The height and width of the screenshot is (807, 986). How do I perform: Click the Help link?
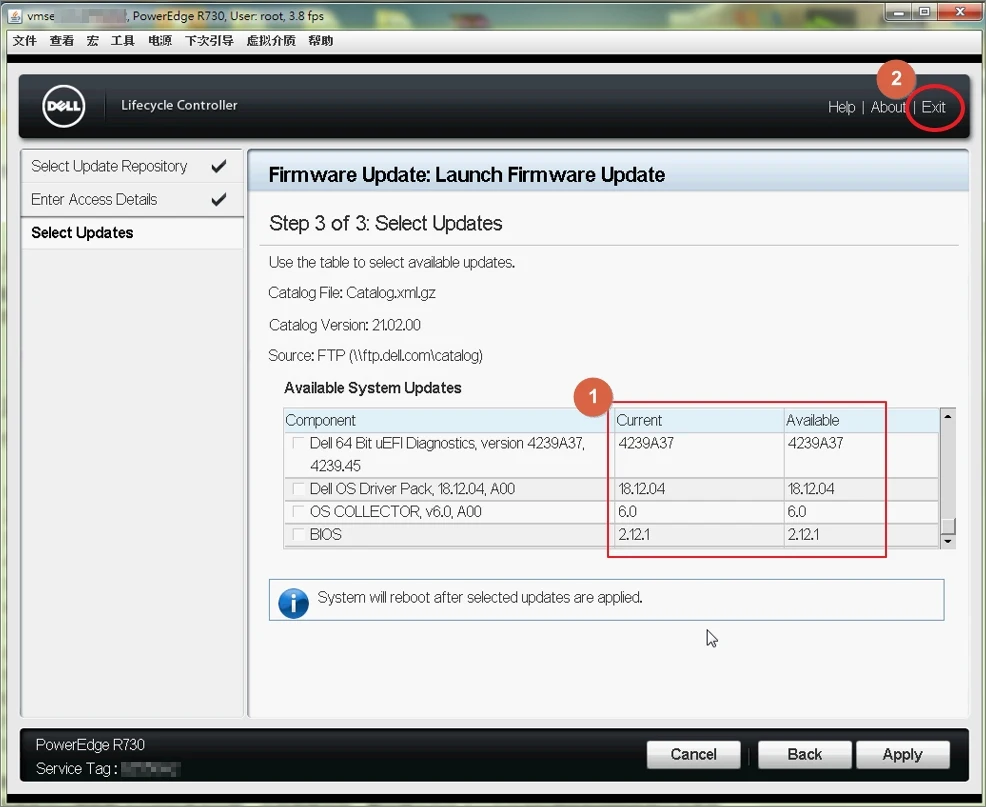coord(841,108)
